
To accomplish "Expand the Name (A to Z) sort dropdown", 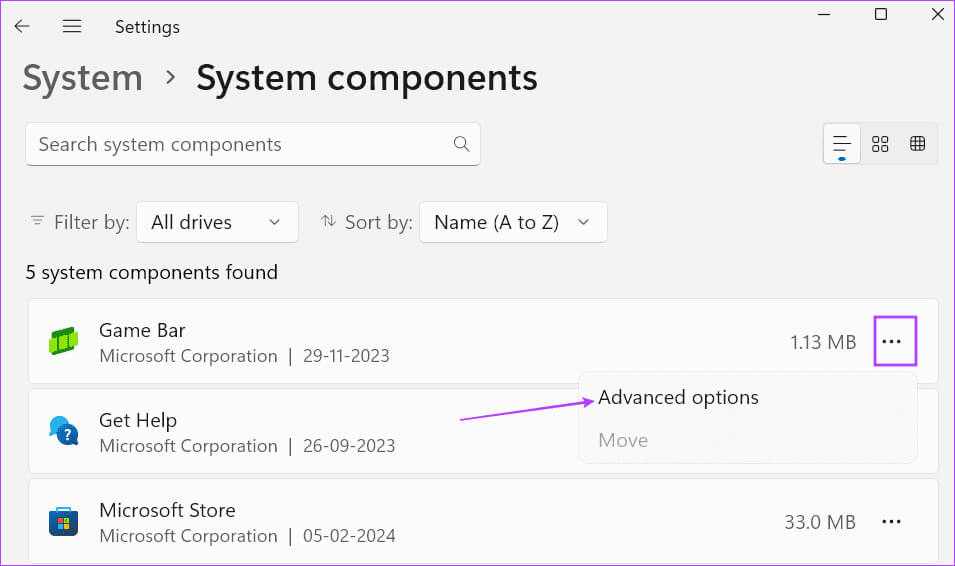I will (513, 222).
